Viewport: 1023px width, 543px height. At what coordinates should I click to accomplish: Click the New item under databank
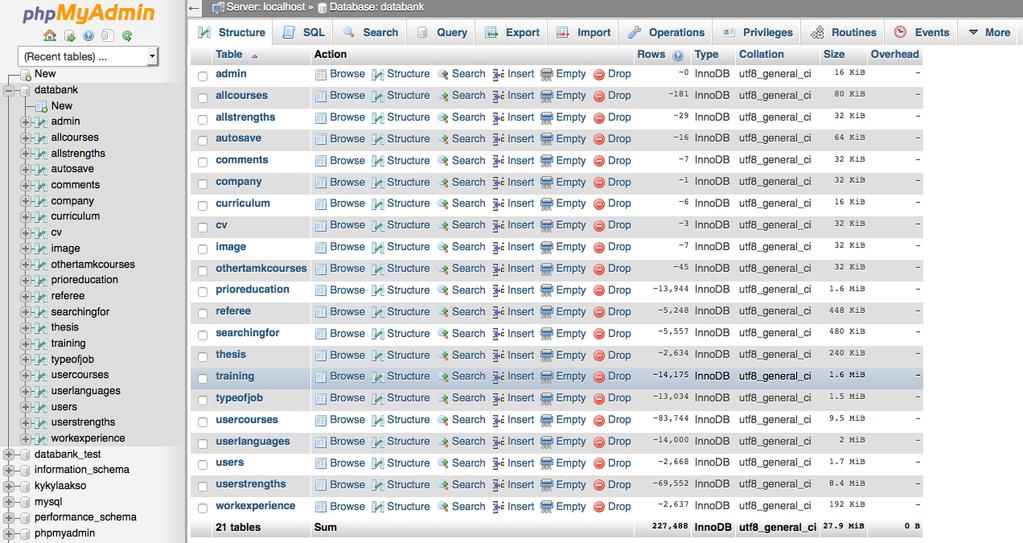pyautogui.click(x=62, y=106)
